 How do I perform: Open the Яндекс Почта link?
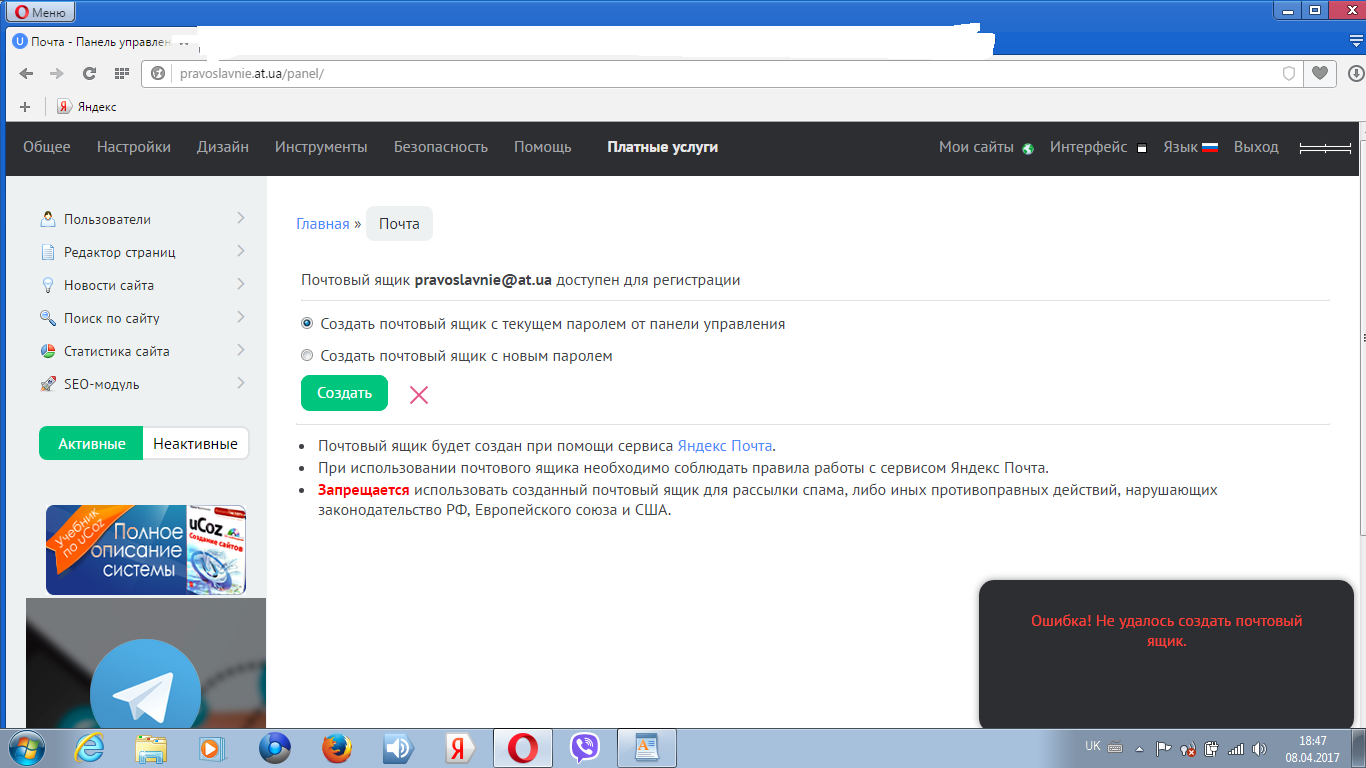(x=725, y=446)
